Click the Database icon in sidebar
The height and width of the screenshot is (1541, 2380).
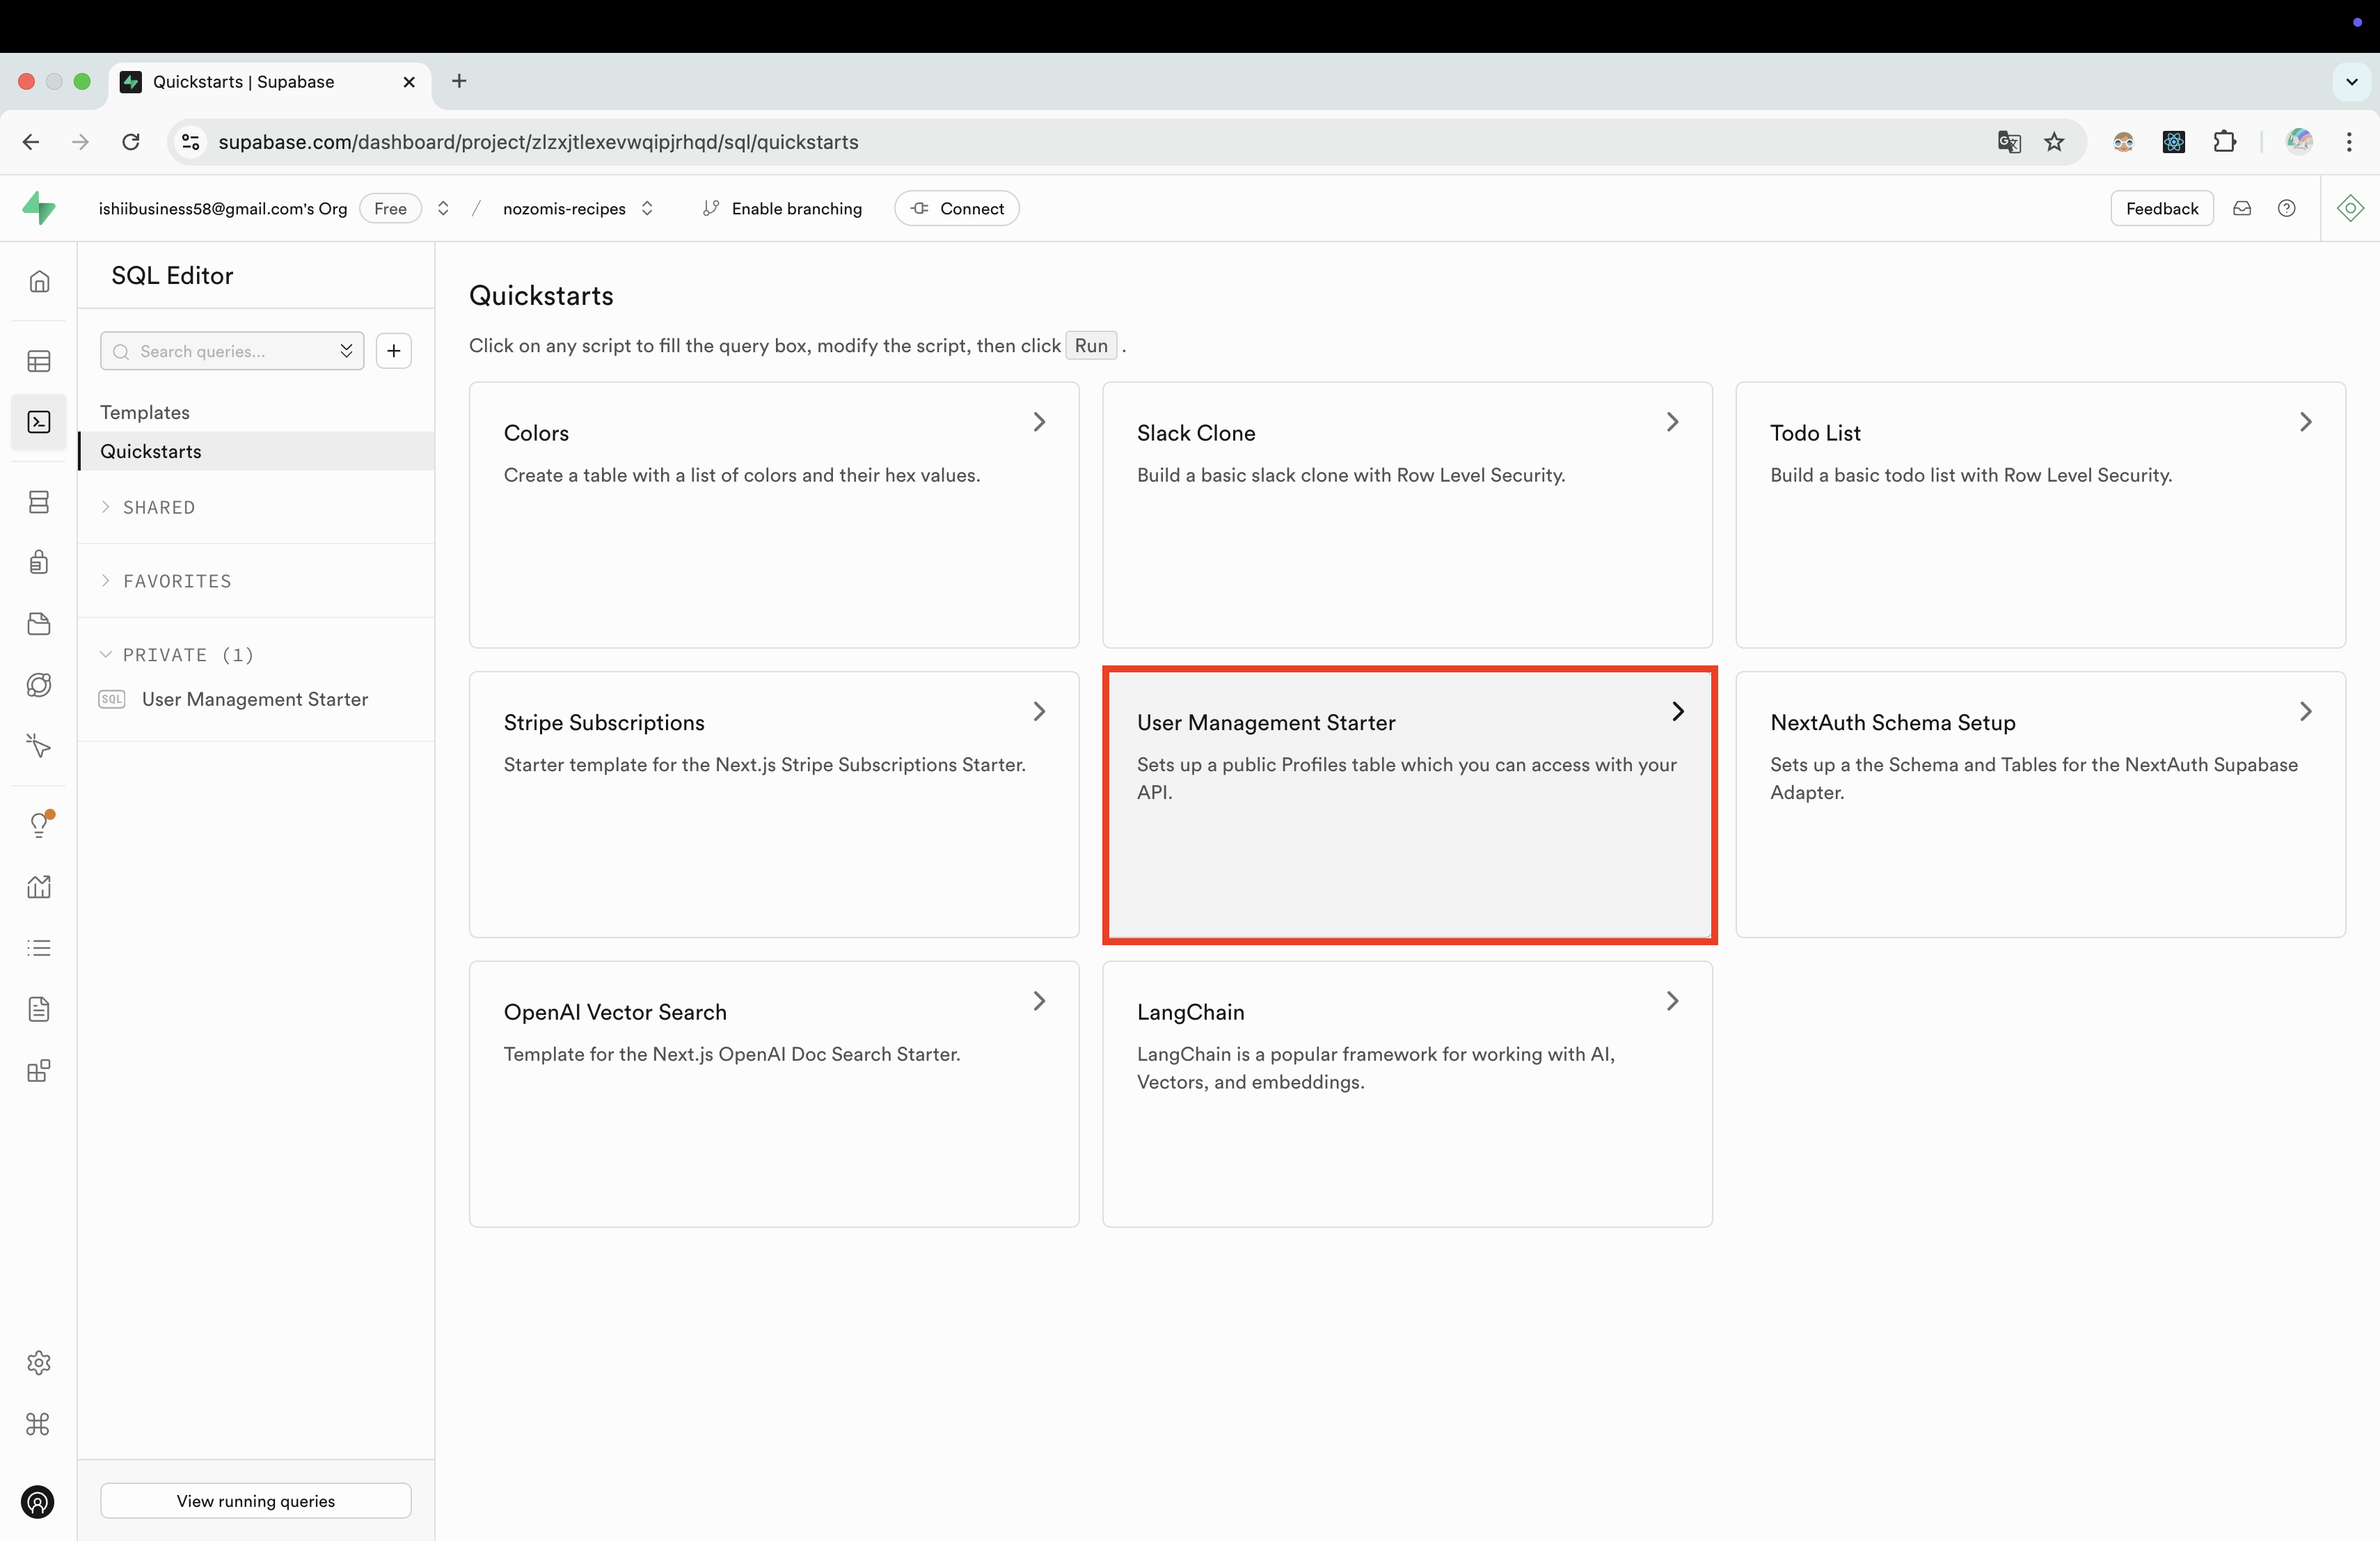point(38,502)
